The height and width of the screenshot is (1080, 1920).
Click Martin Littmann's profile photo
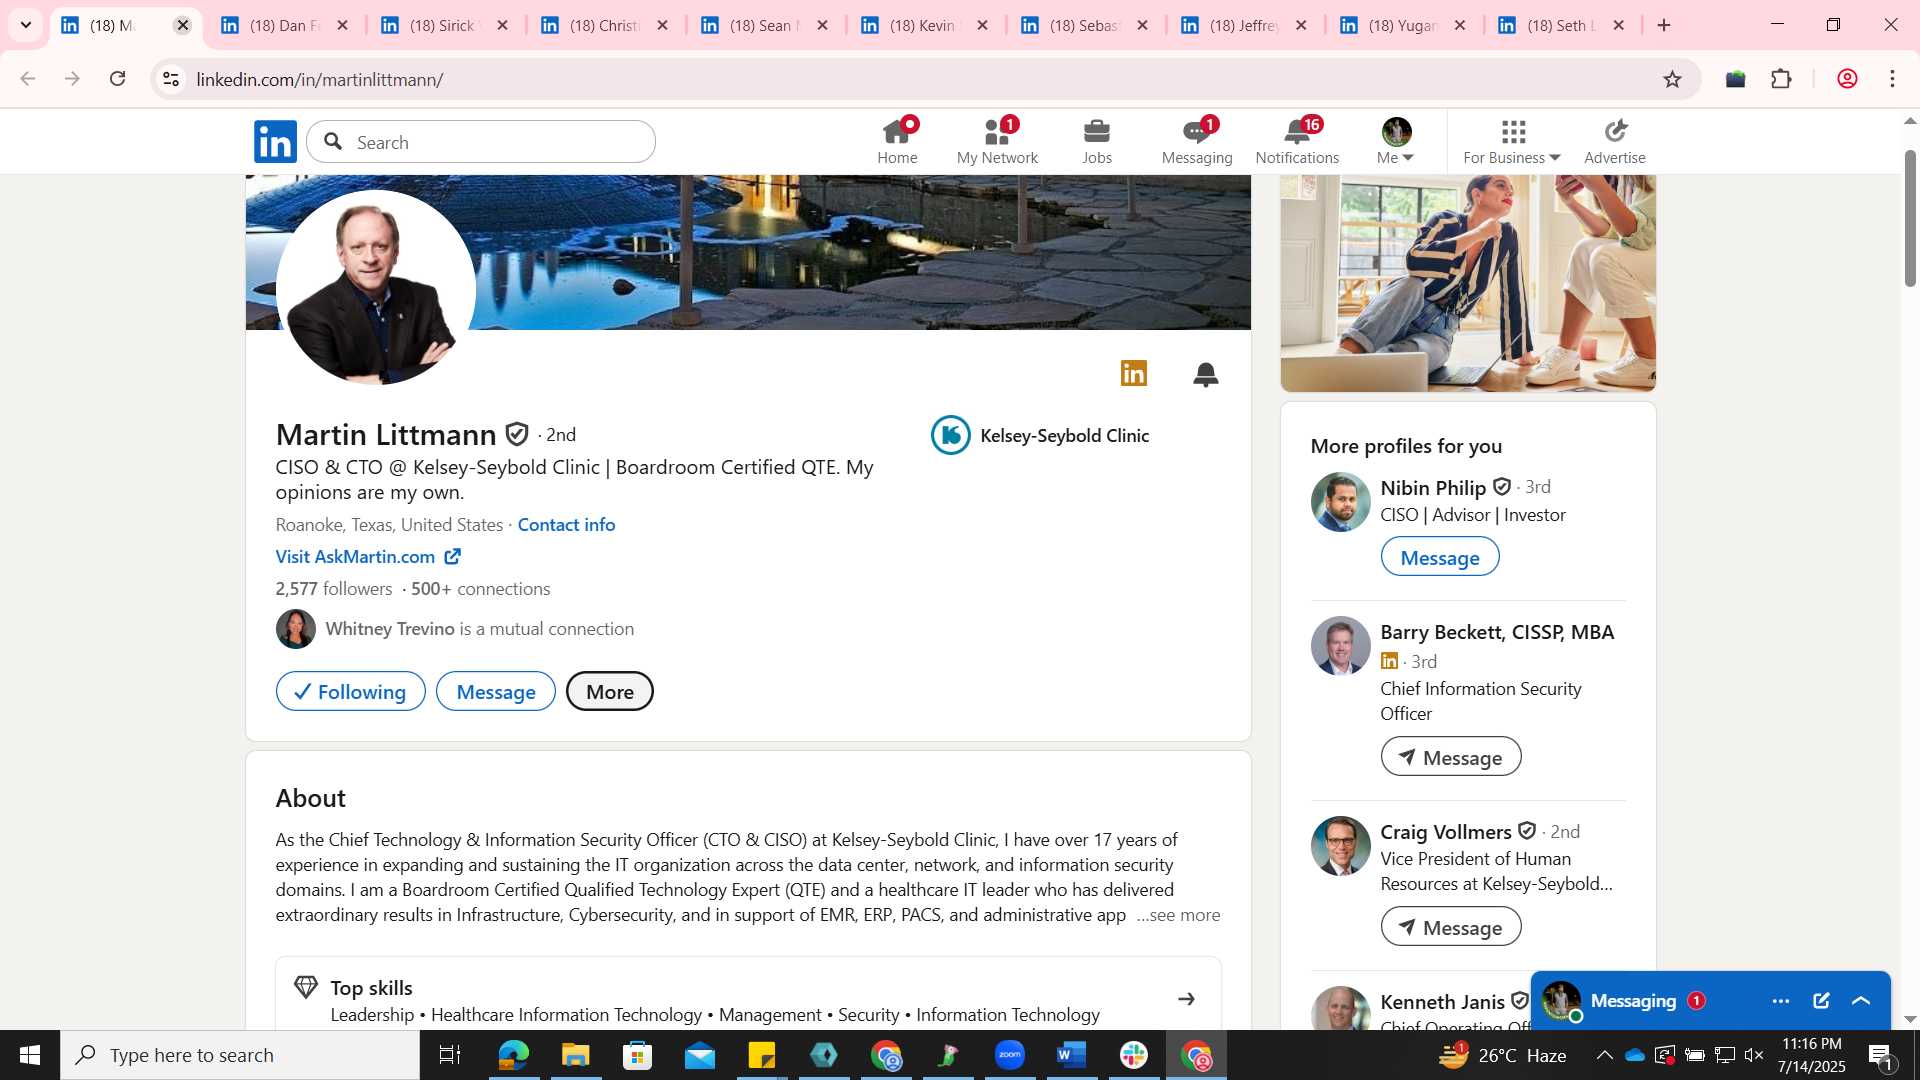tap(376, 288)
